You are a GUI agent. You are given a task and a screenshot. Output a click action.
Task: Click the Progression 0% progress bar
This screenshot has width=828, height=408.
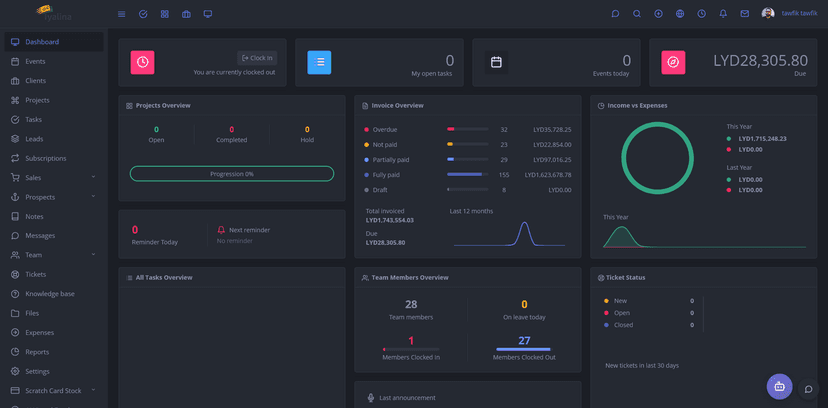tap(232, 174)
